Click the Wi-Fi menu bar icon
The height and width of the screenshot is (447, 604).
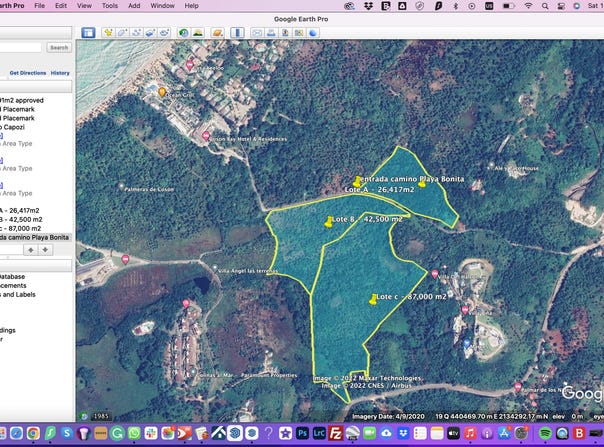528,6
